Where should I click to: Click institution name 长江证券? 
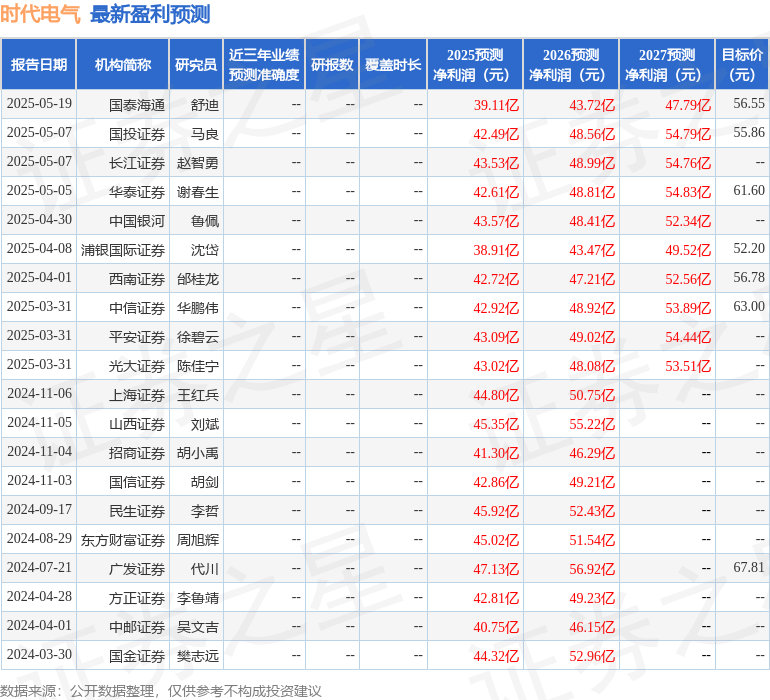click(137, 163)
